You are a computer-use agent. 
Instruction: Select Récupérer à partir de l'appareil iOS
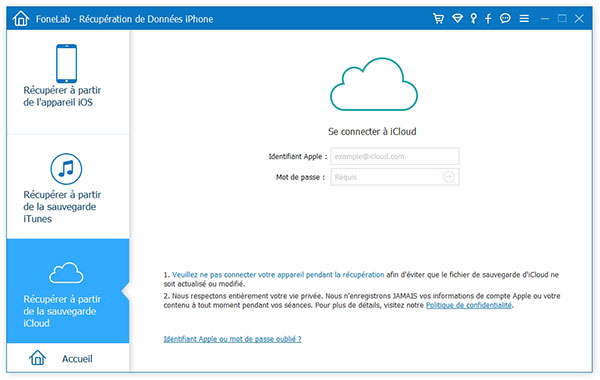tap(68, 82)
